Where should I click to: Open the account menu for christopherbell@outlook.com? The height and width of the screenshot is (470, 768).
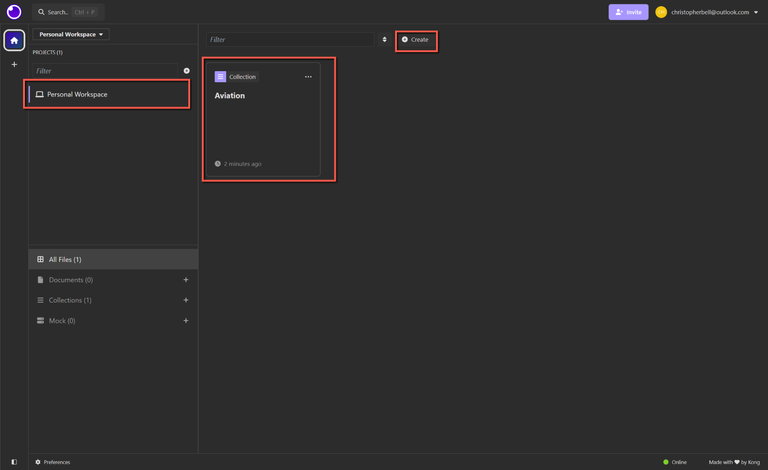tap(708, 12)
